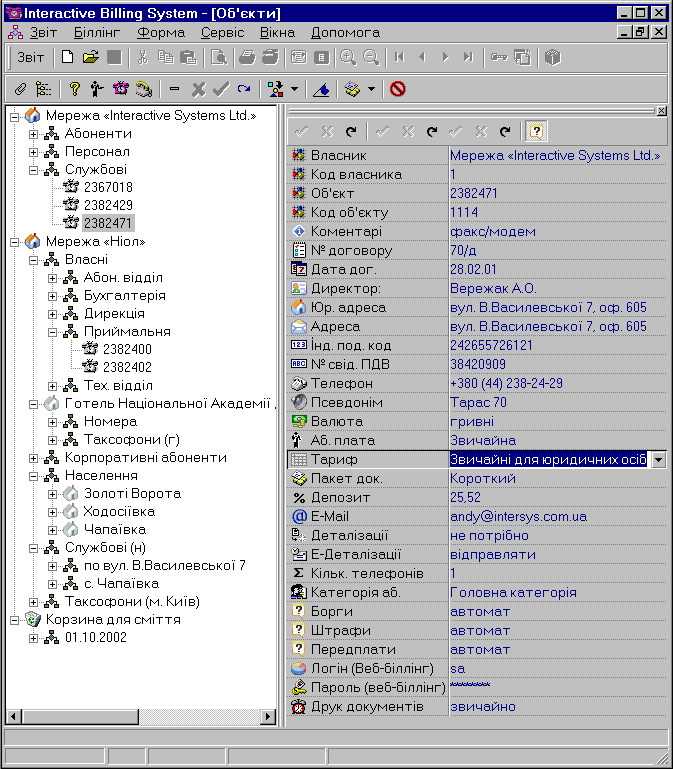
Task: Open the Форма menu
Action: coord(161,32)
